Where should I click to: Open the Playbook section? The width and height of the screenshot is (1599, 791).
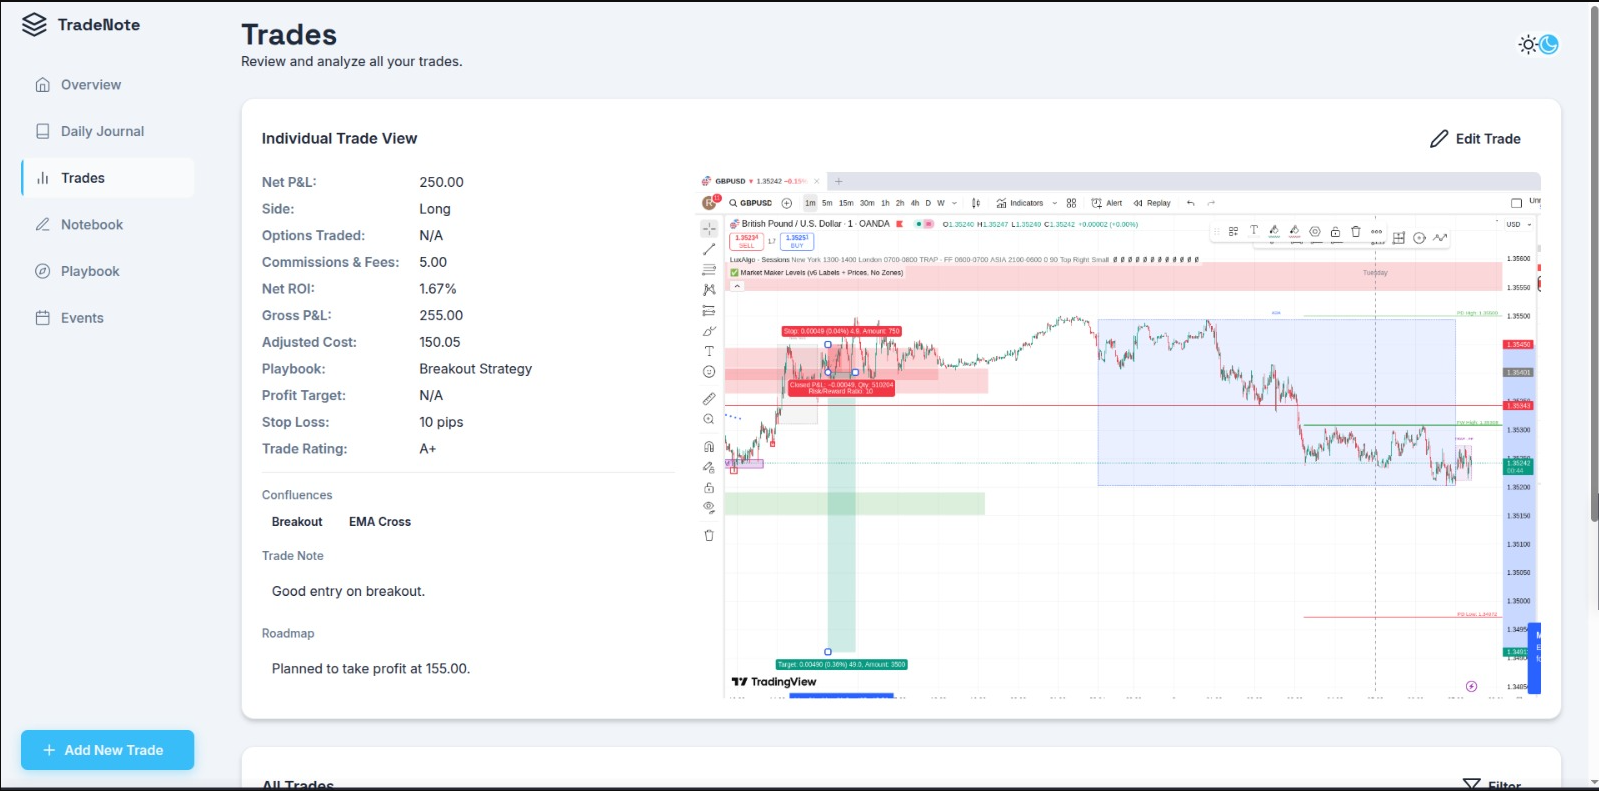[108, 271]
